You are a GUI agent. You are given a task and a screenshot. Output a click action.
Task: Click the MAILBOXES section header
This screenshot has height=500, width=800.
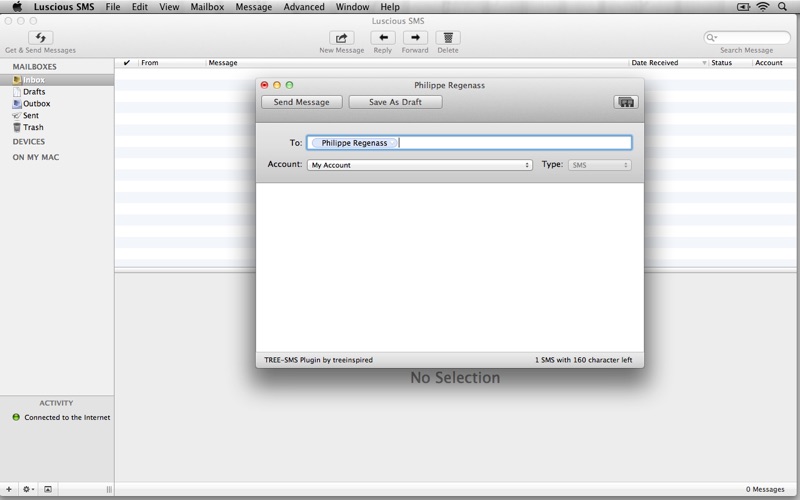(x=35, y=67)
